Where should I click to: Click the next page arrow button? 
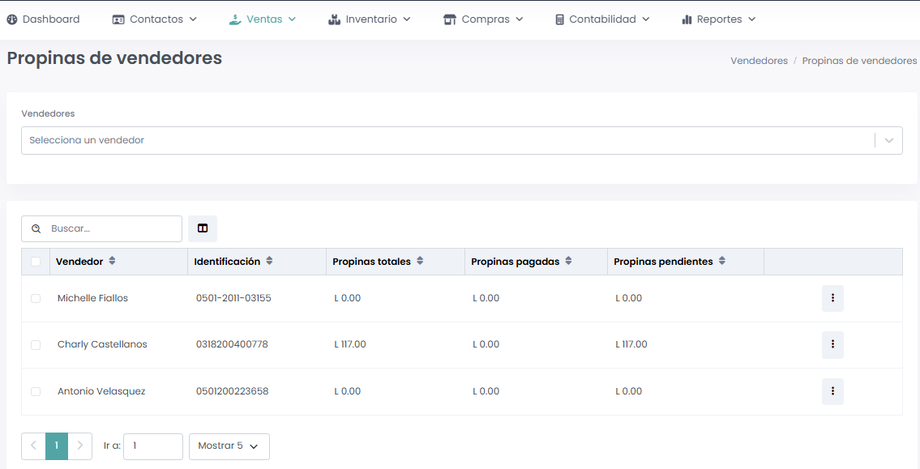pos(81,446)
